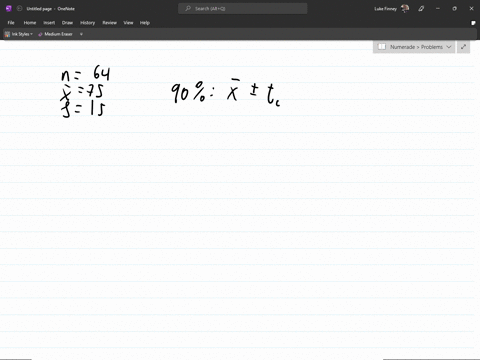This screenshot has width=480, height=360.
Task: Go back using the back arrow
Action: tap(19, 9)
